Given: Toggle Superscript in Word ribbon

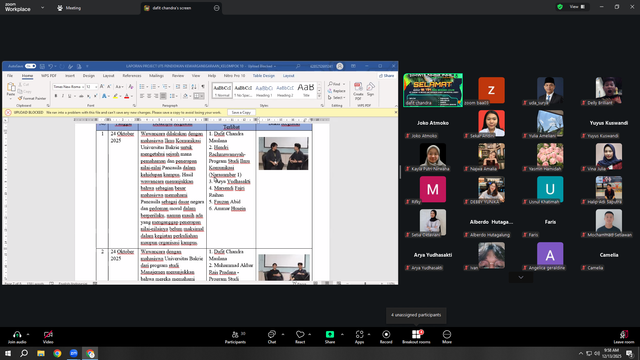Looking at the screenshot, I should (96, 96).
